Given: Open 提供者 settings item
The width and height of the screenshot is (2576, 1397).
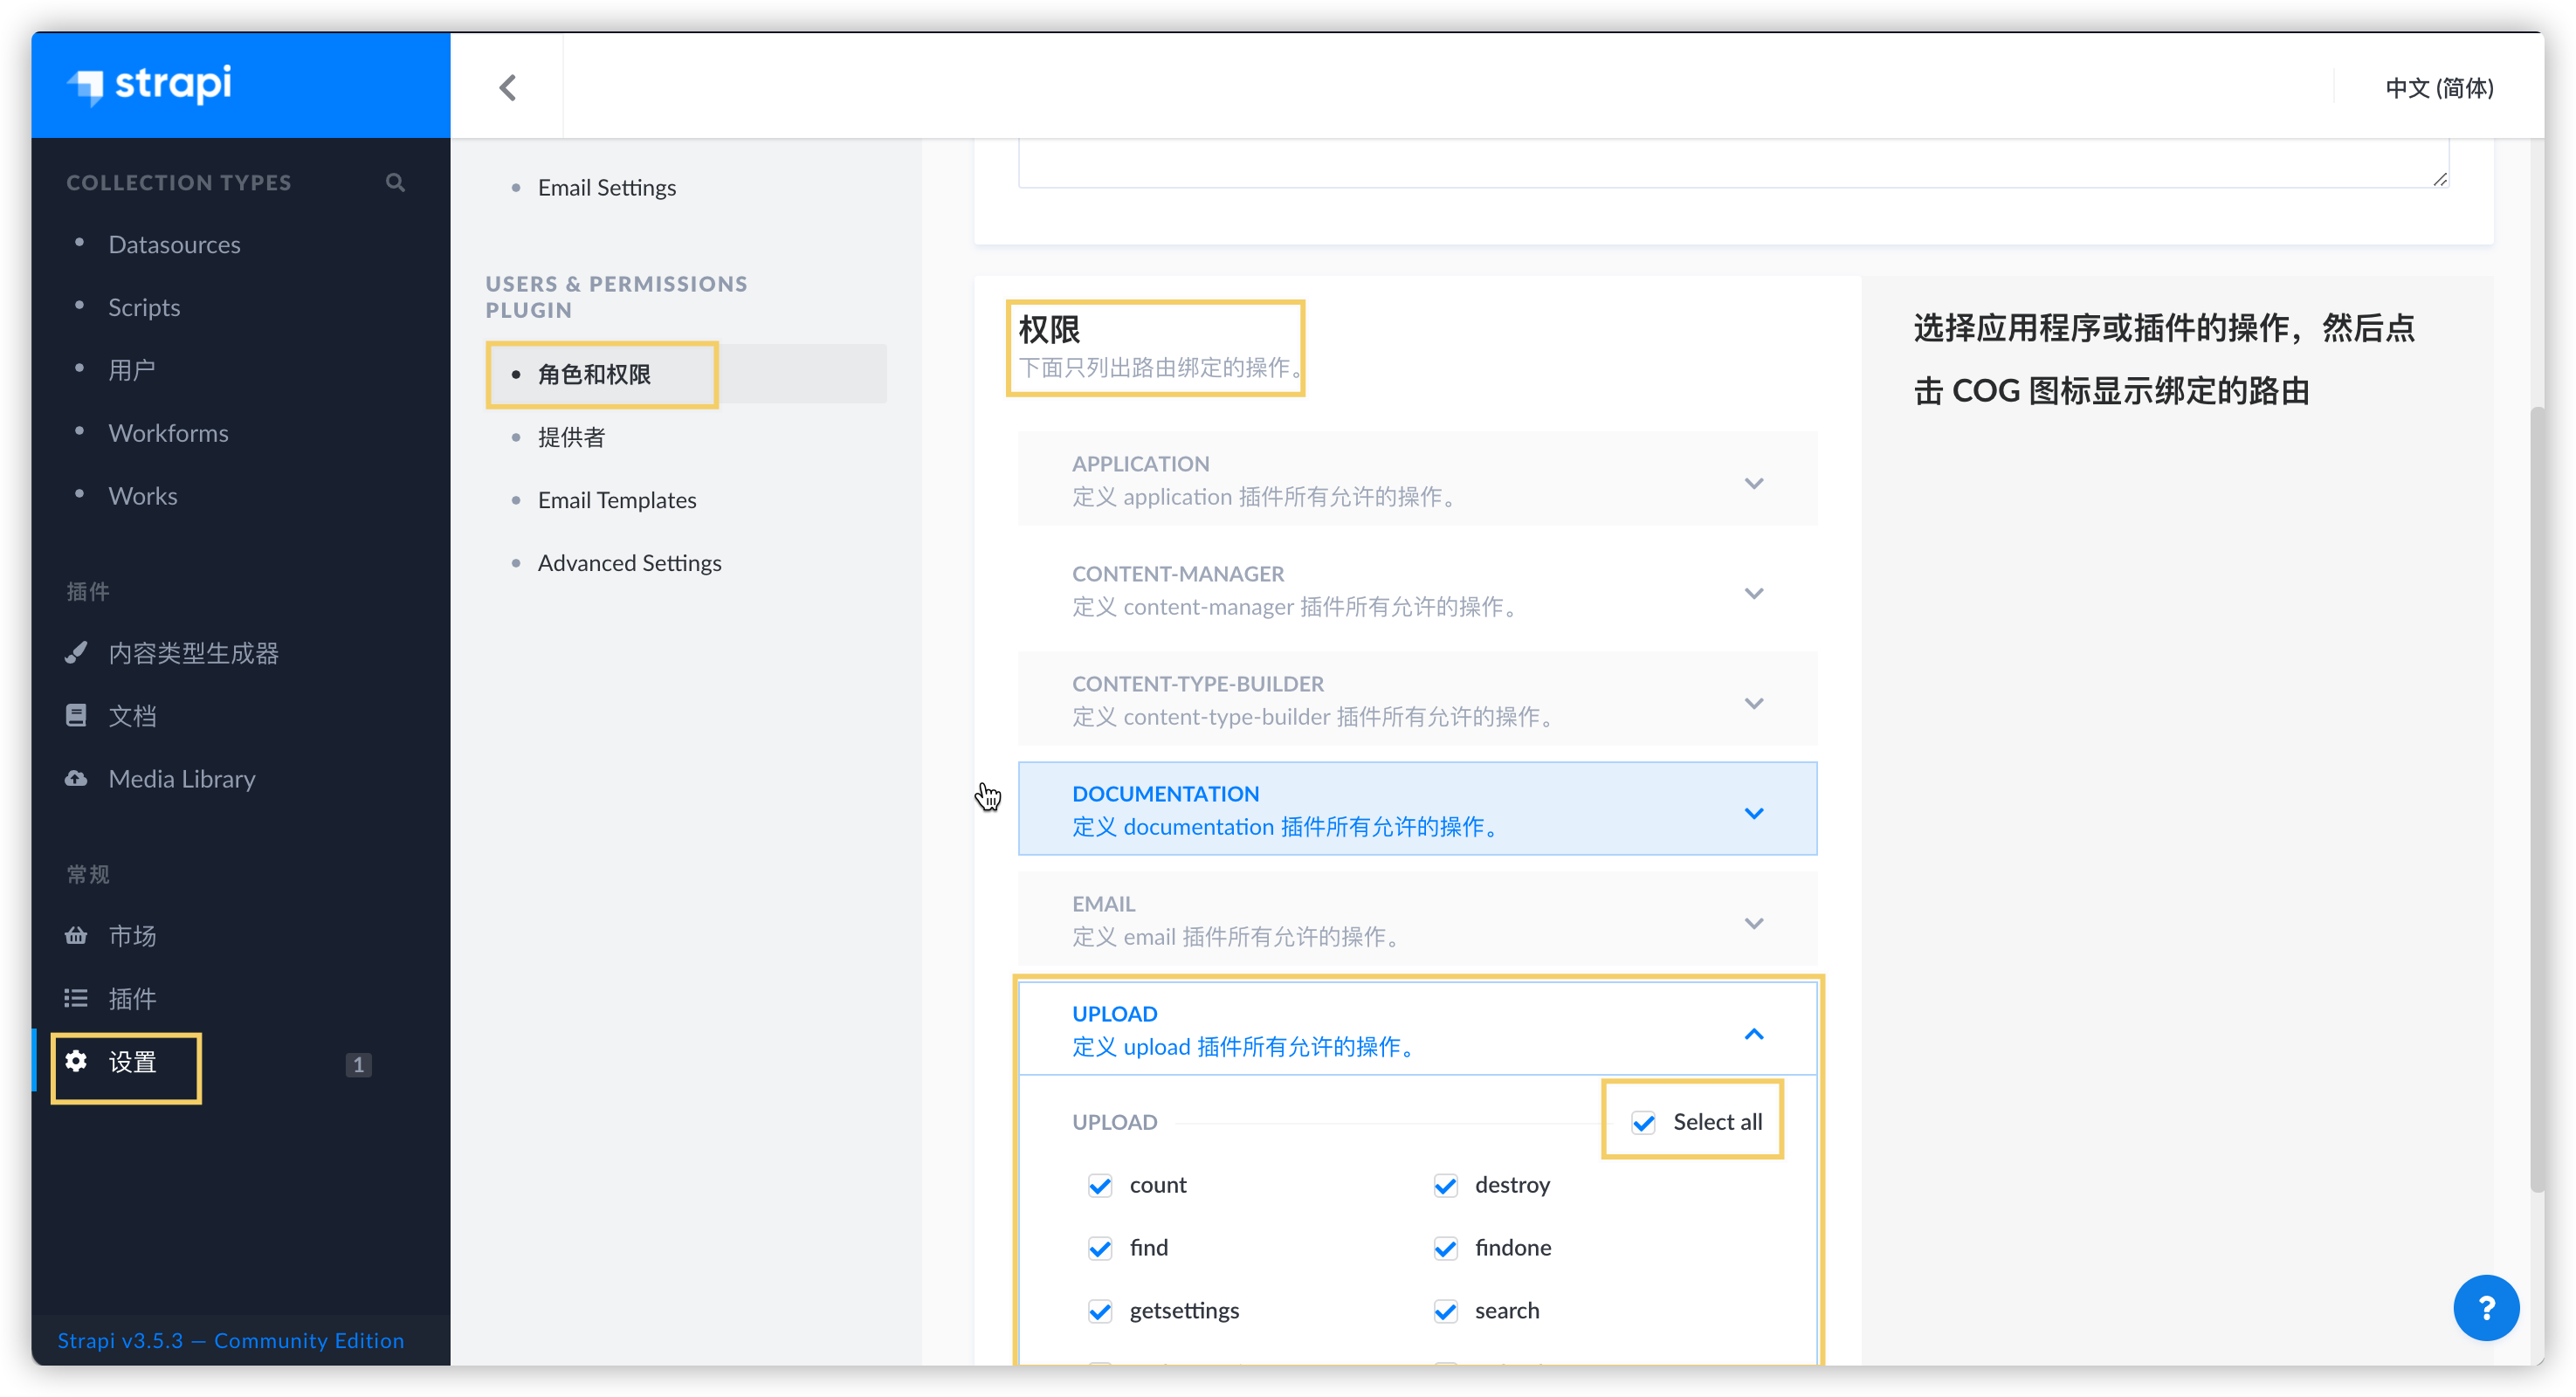Looking at the screenshot, I should point(571,437).
